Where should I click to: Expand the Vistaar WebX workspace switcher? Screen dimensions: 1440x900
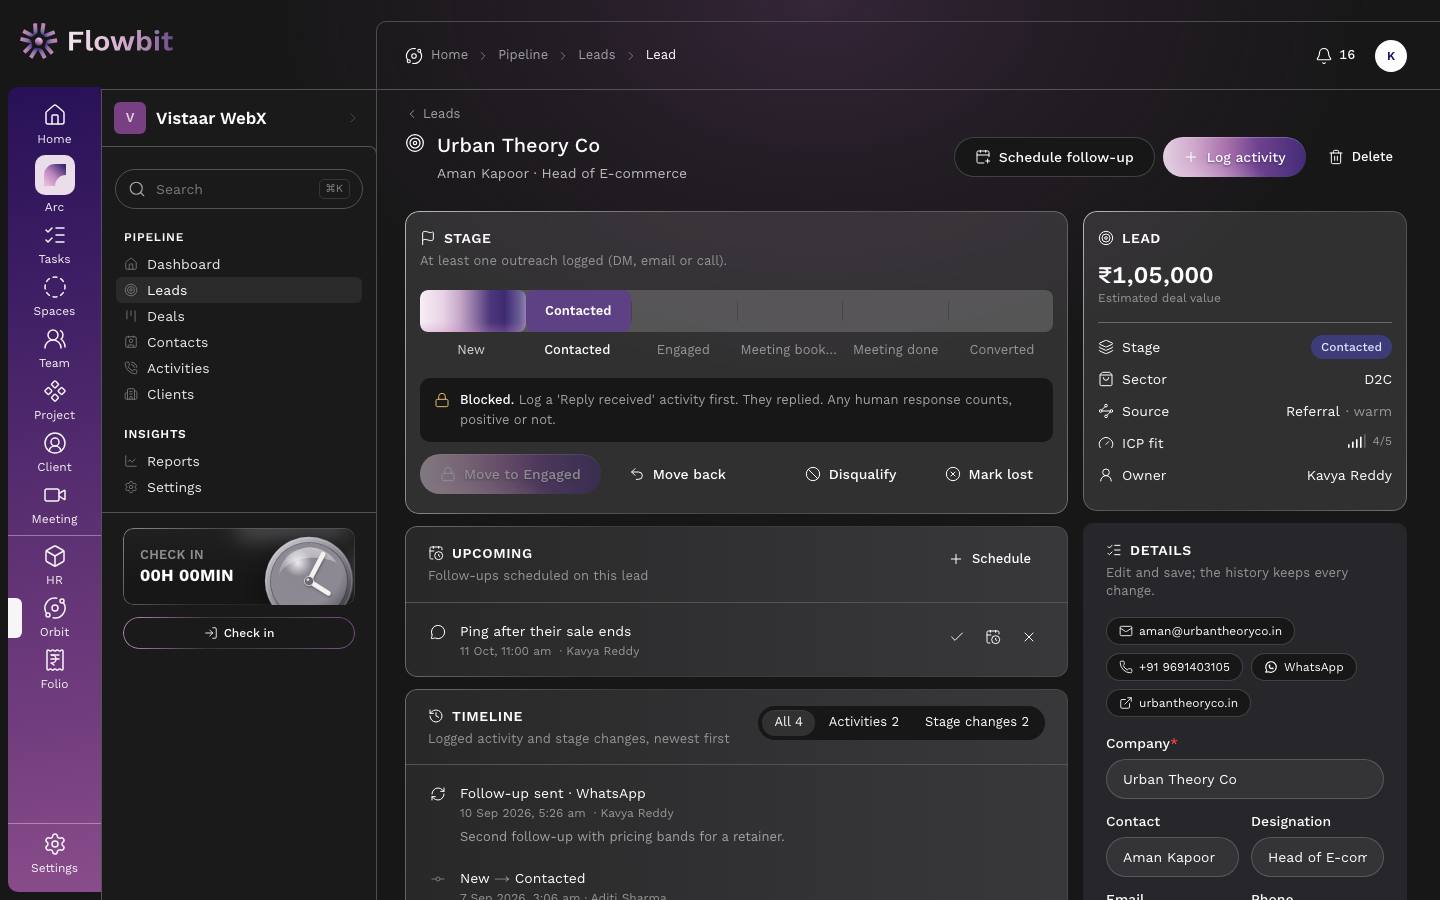pyautogui.click(x=239, y=118)
